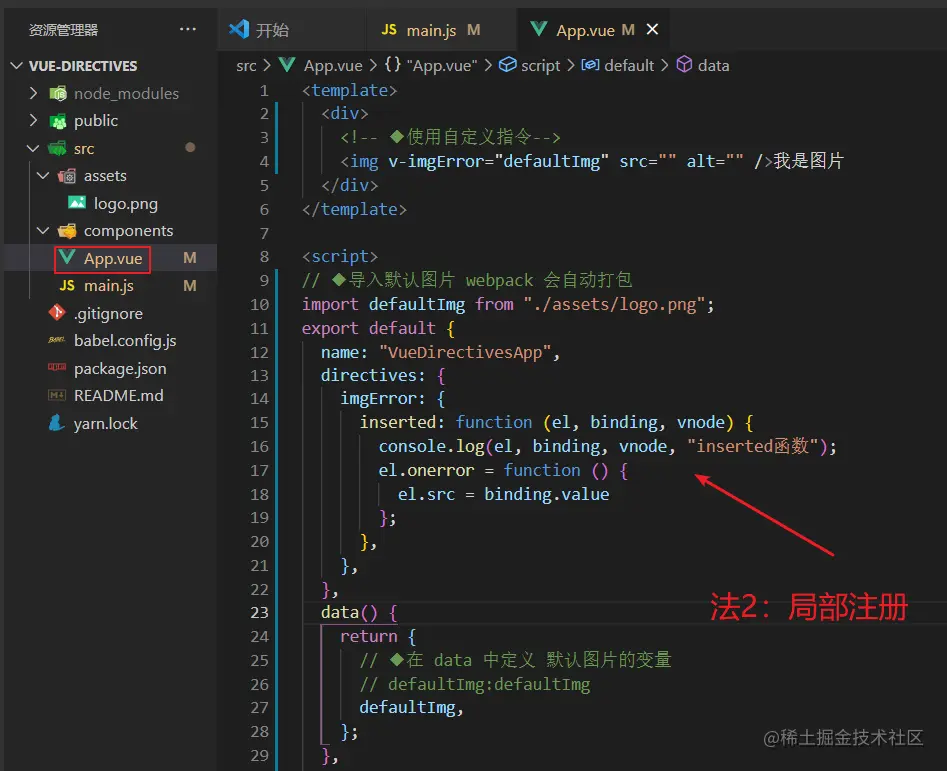Expand the node_modules folder chevron
Image resolution: width=947 pixels, height=771 pixels.
34,93
